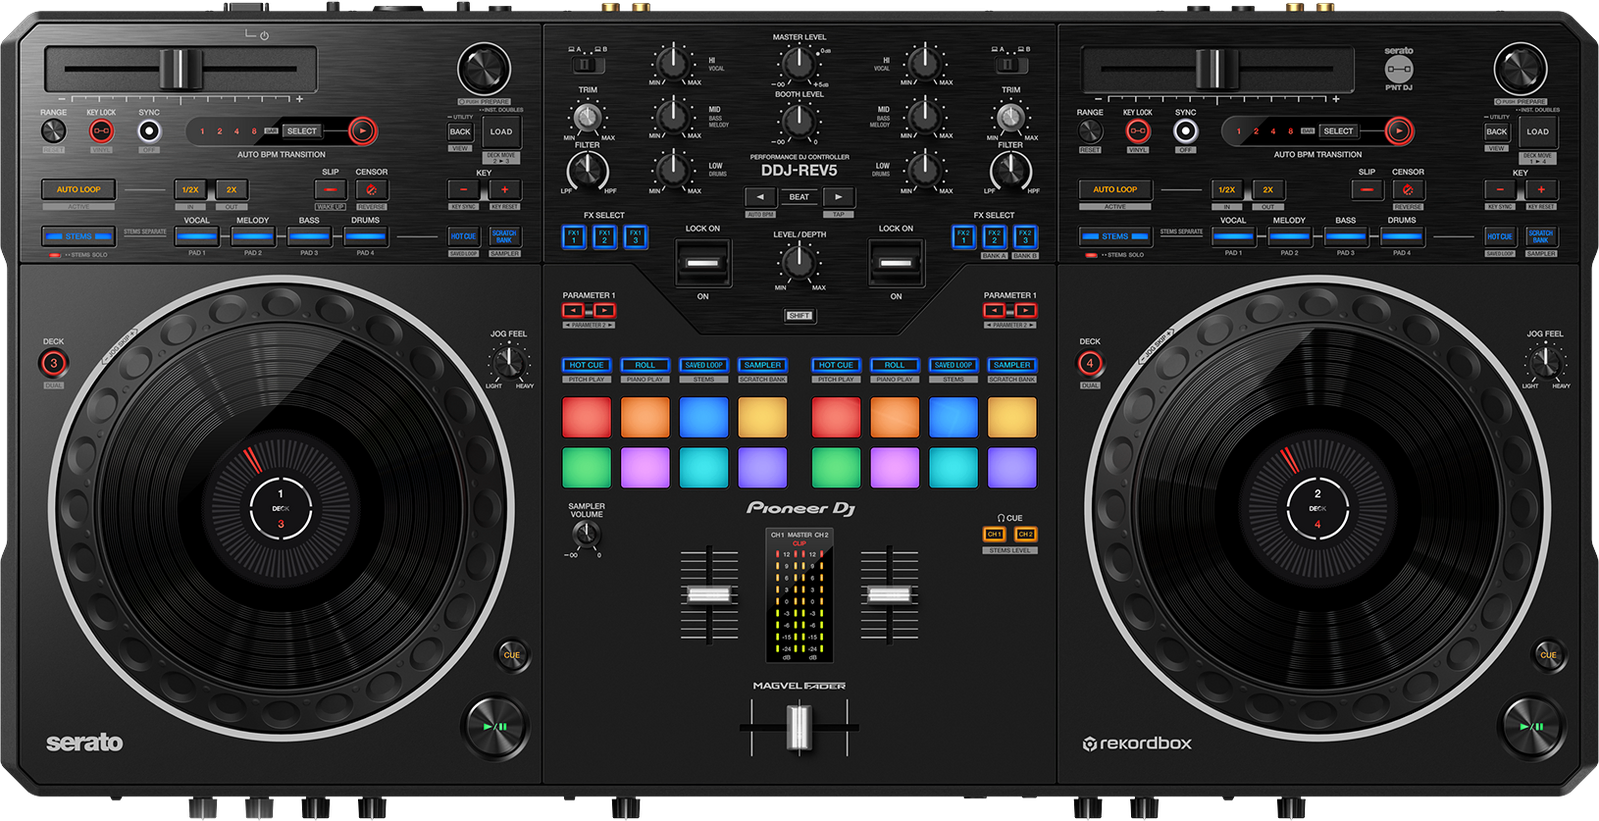Hit the Sync button on the left deck

coord(149,131)
